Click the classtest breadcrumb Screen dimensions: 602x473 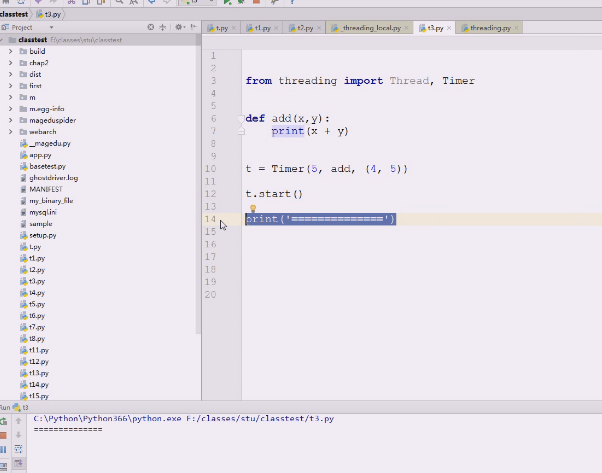click(14, 15)
